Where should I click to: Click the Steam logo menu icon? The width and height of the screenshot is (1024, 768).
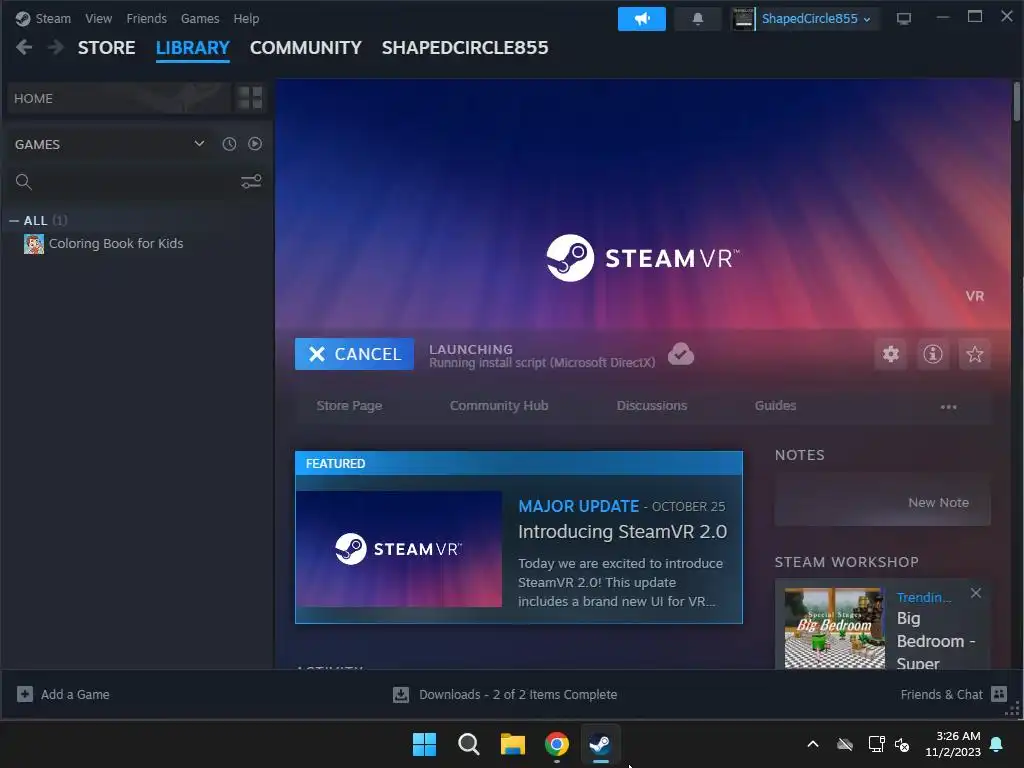point(23,19)
